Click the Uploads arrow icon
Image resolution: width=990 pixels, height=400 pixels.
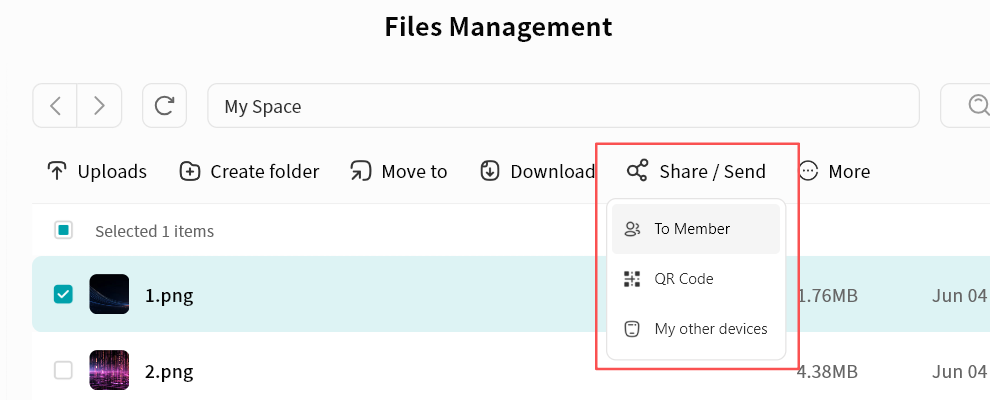pyautogui.click(x=57, y=171)
